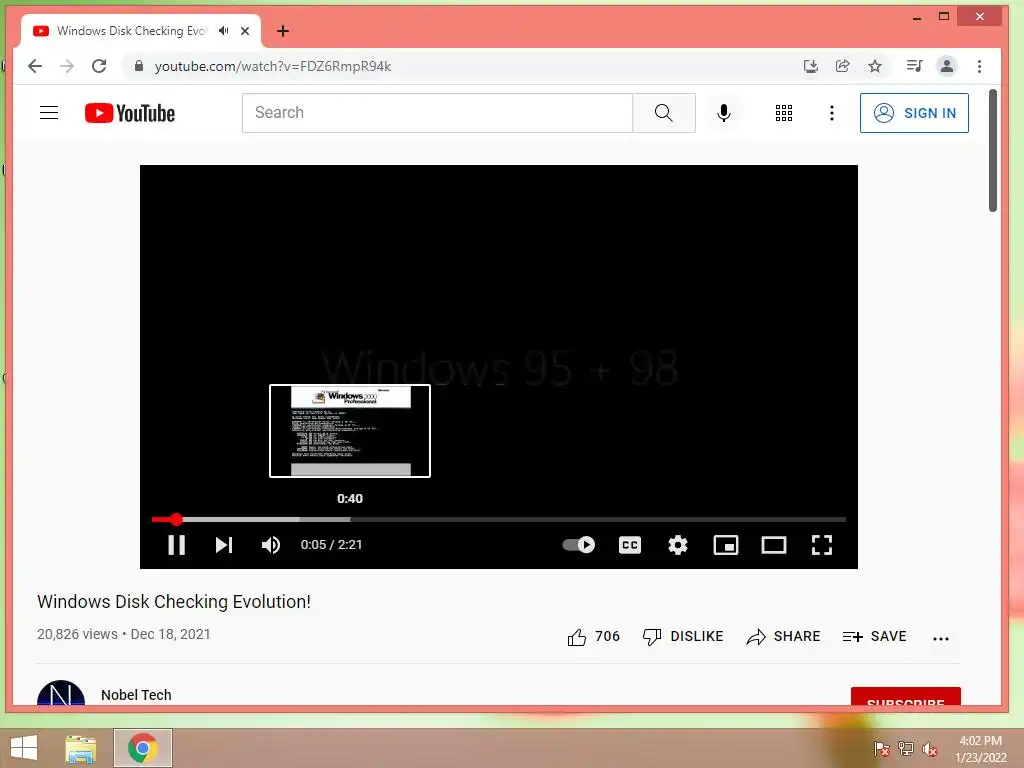
Task: Switch to theater mode
Action: [774, 545]
